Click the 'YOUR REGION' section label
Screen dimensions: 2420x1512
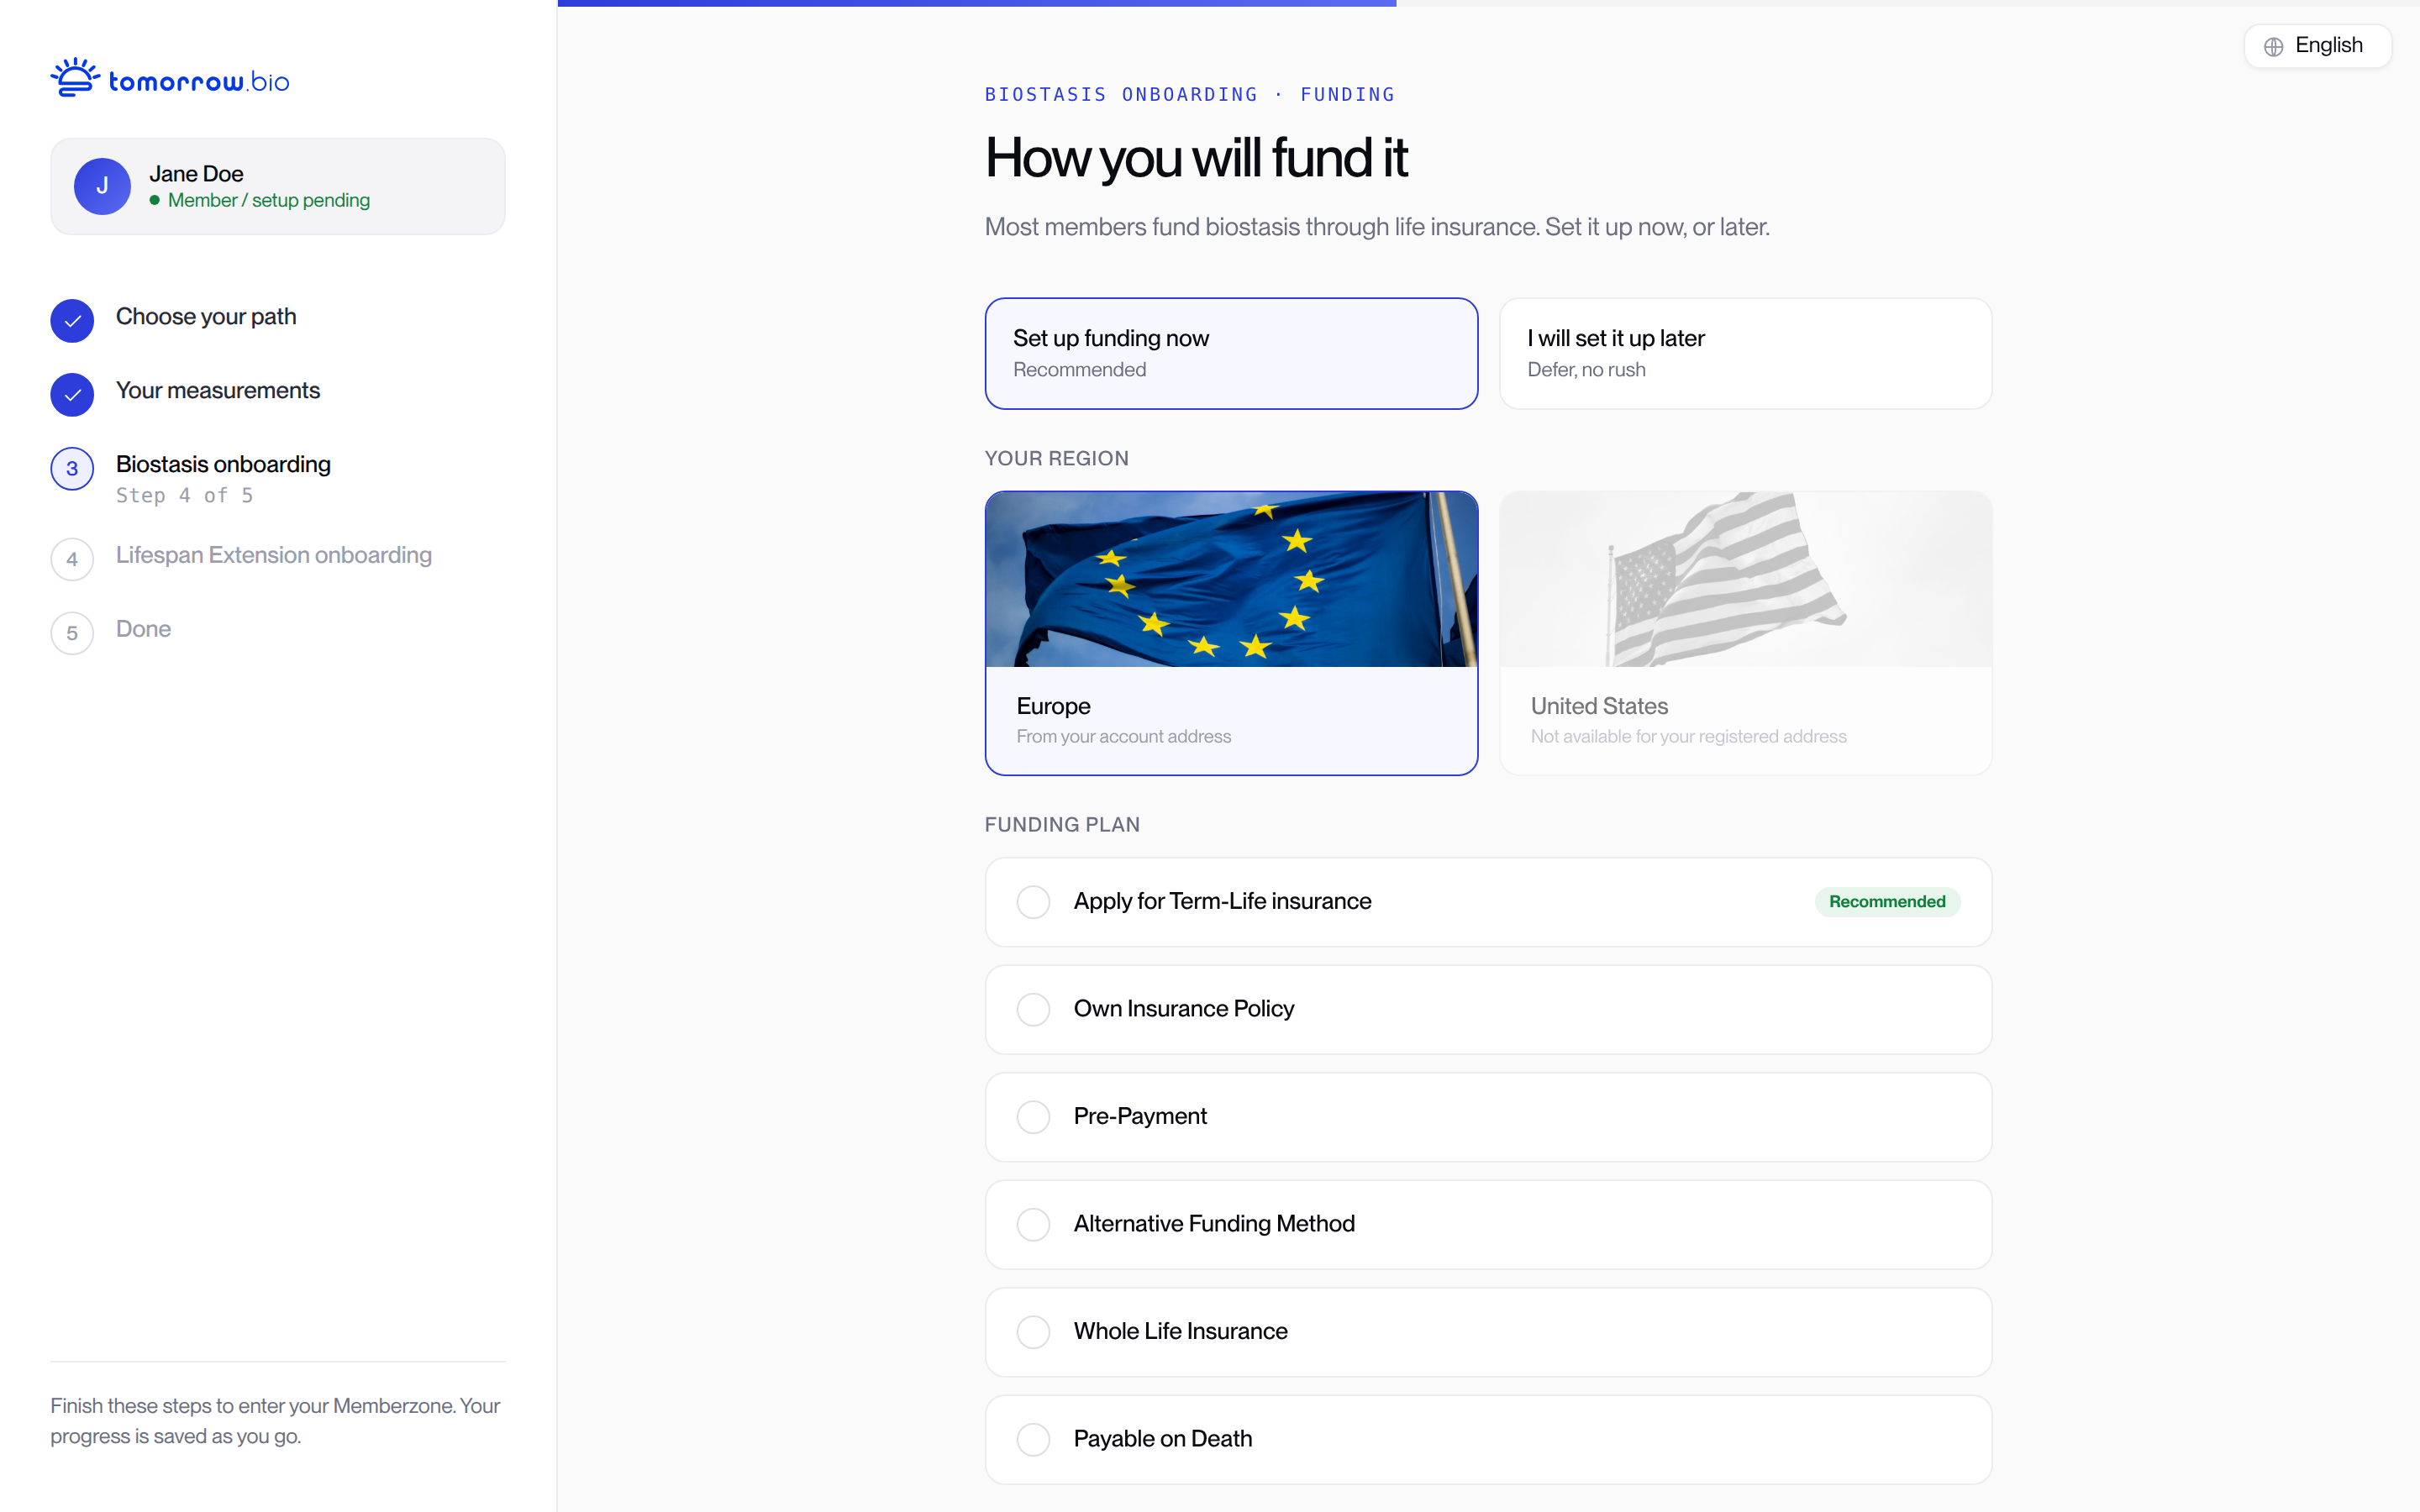[1057, 459]
